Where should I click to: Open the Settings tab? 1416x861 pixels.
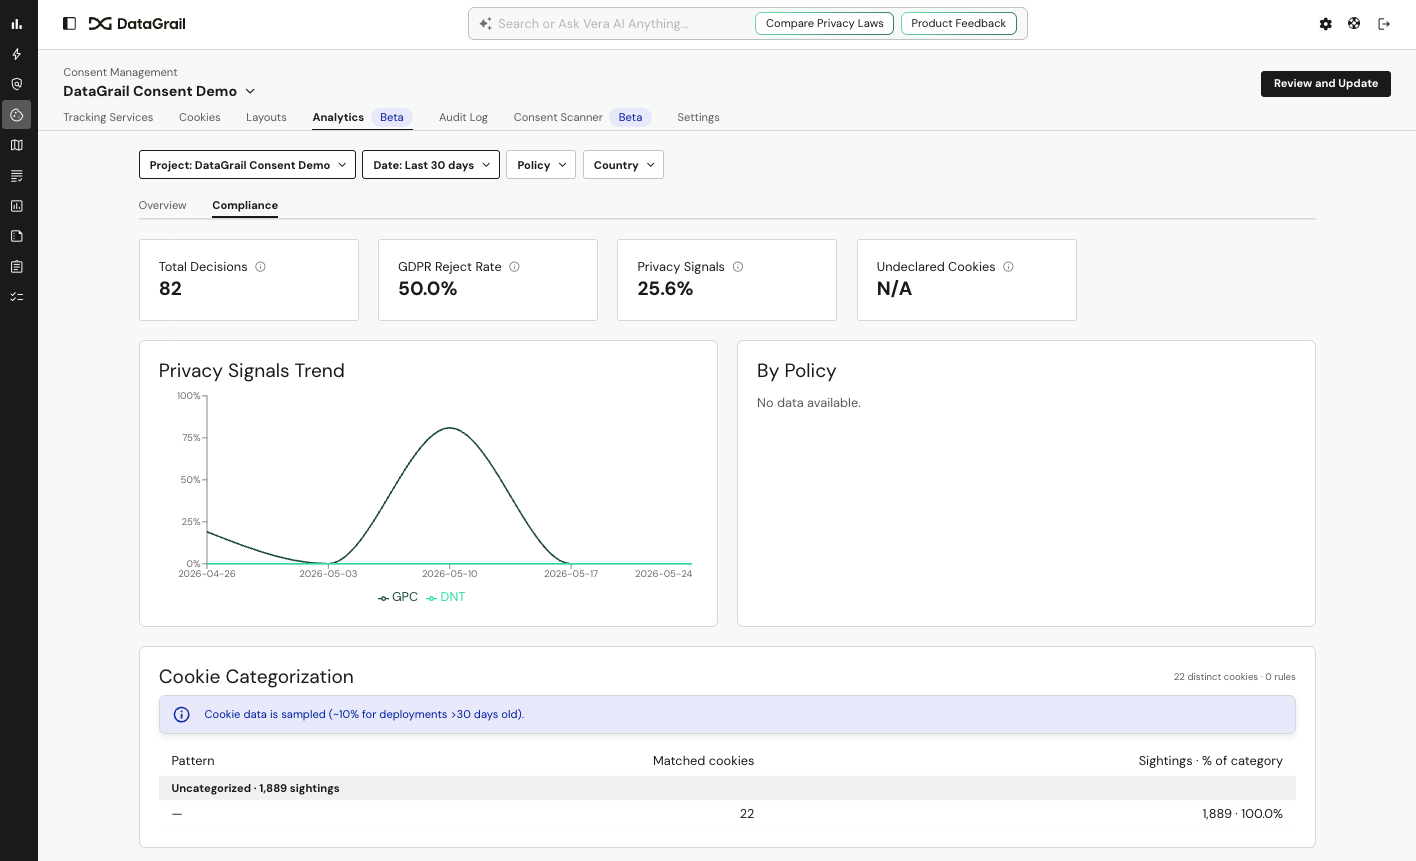click(x=698, y=117)
